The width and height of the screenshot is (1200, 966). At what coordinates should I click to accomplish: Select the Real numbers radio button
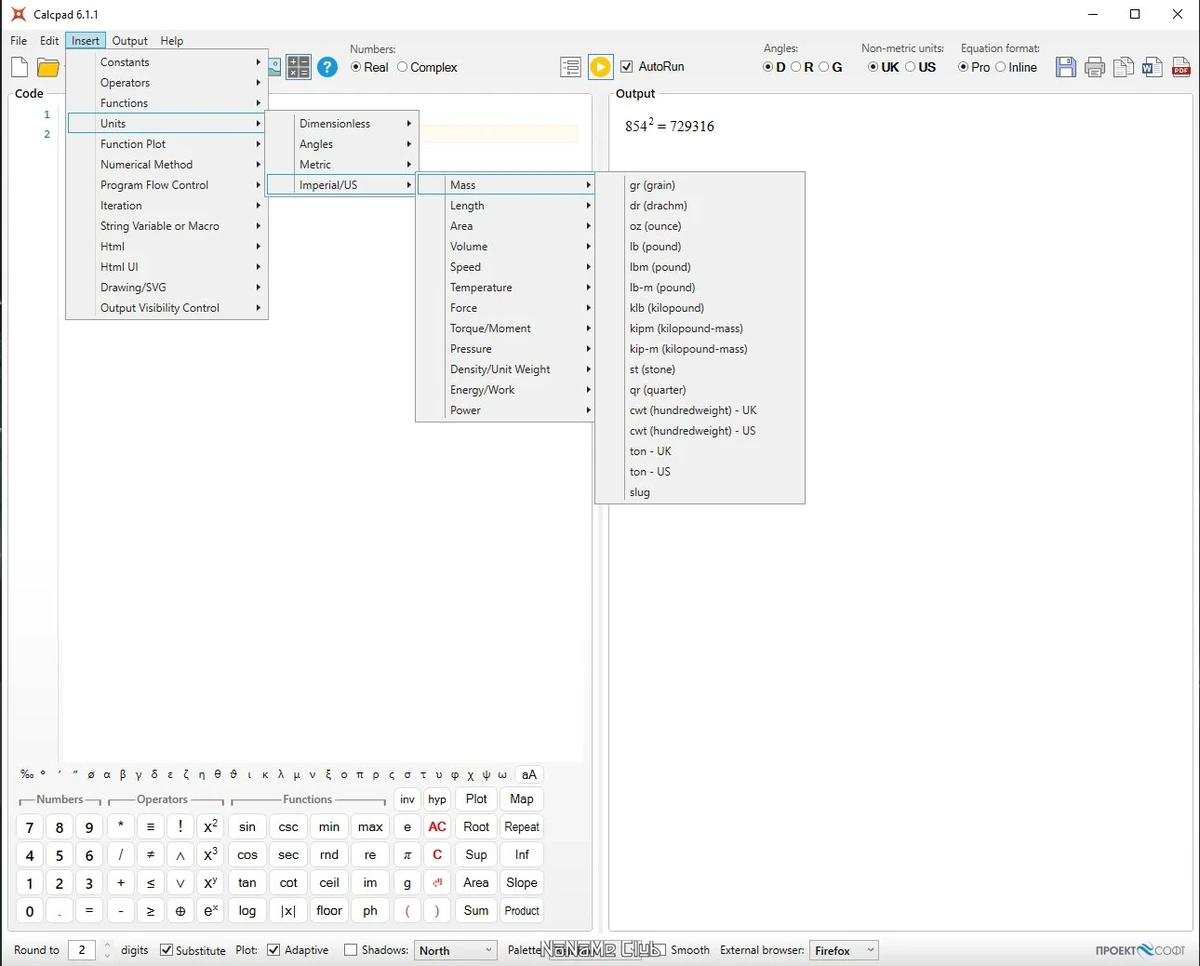click(369, 67)
